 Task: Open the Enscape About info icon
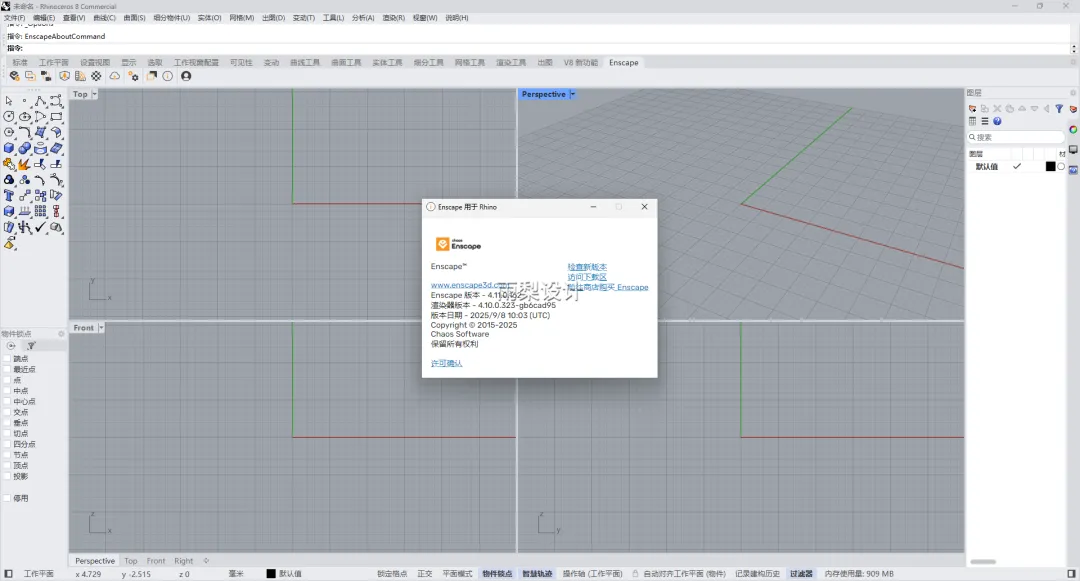coord(167,76)
